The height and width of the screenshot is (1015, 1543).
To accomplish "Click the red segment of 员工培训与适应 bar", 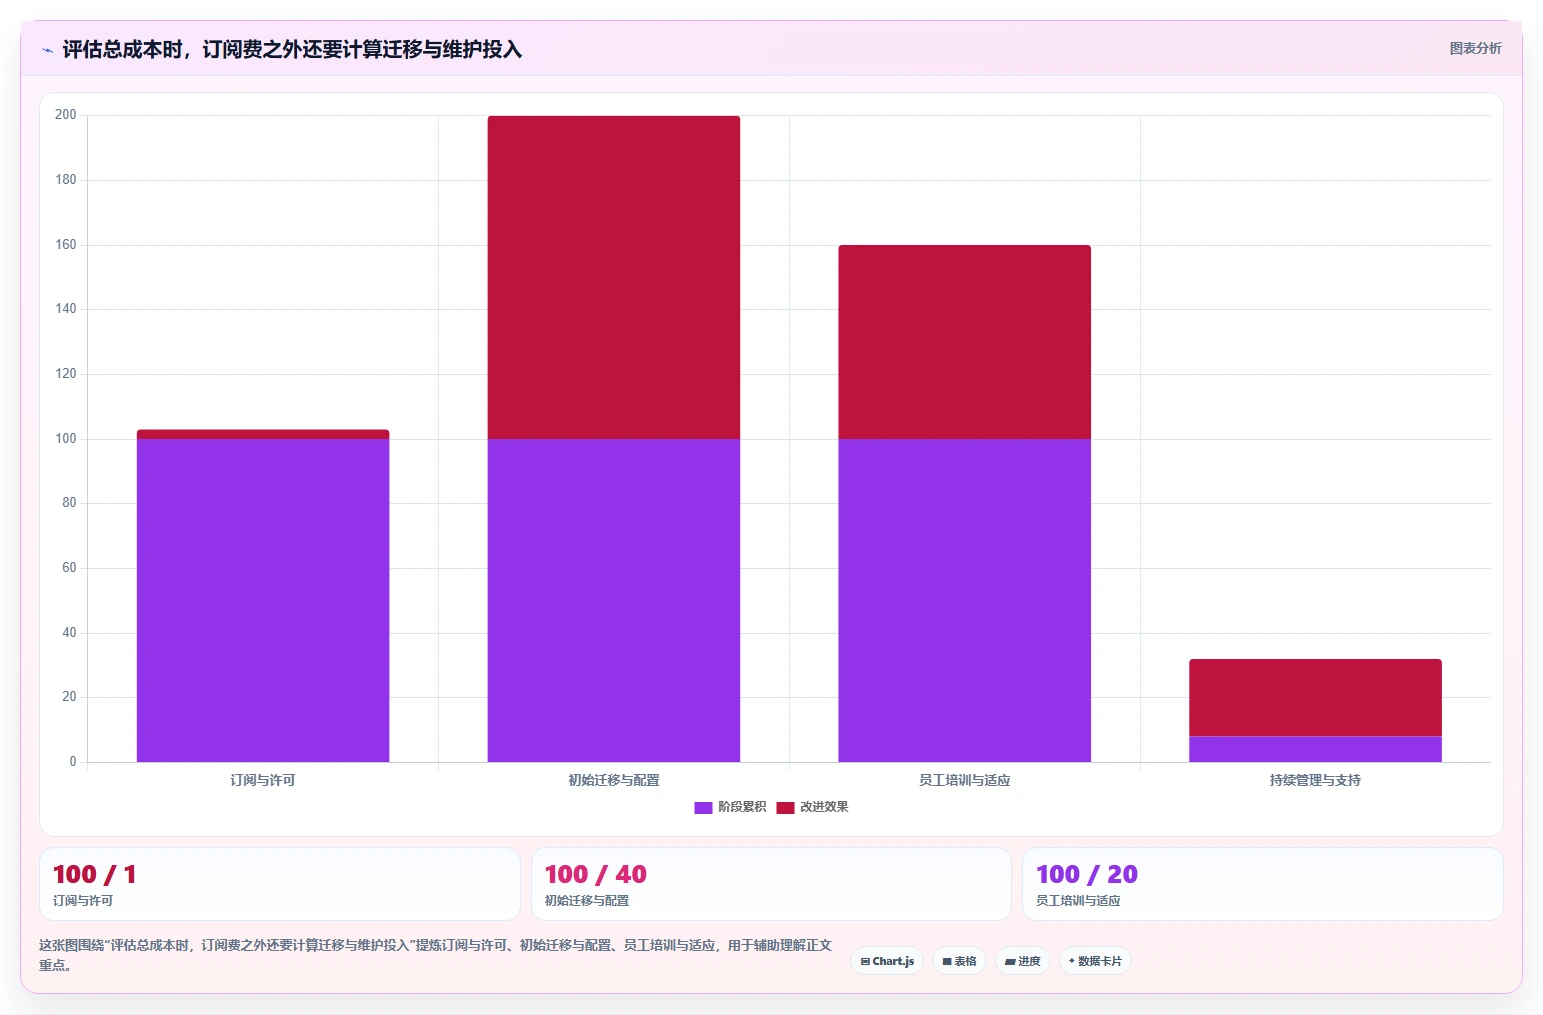I will 965,342.
